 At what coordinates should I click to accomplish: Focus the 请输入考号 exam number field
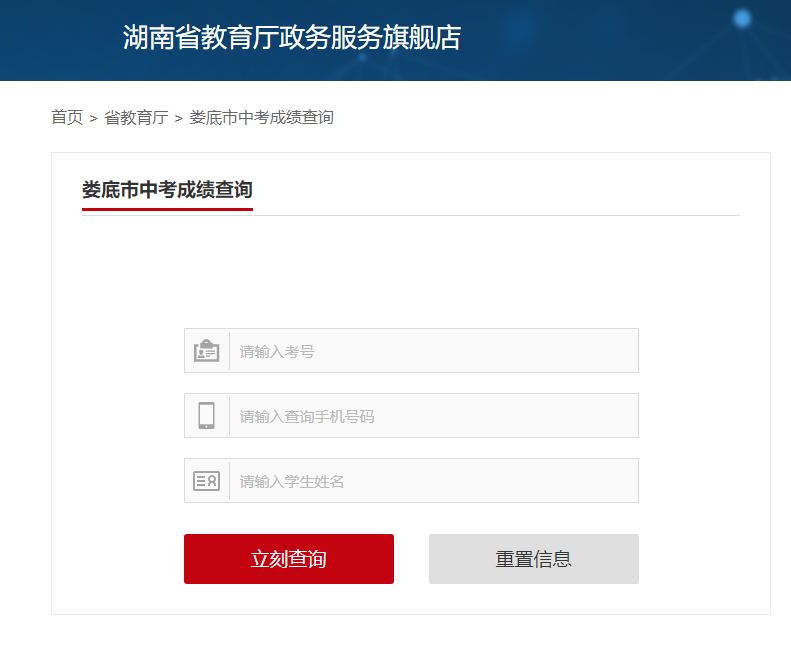click(x=433, y=351)
